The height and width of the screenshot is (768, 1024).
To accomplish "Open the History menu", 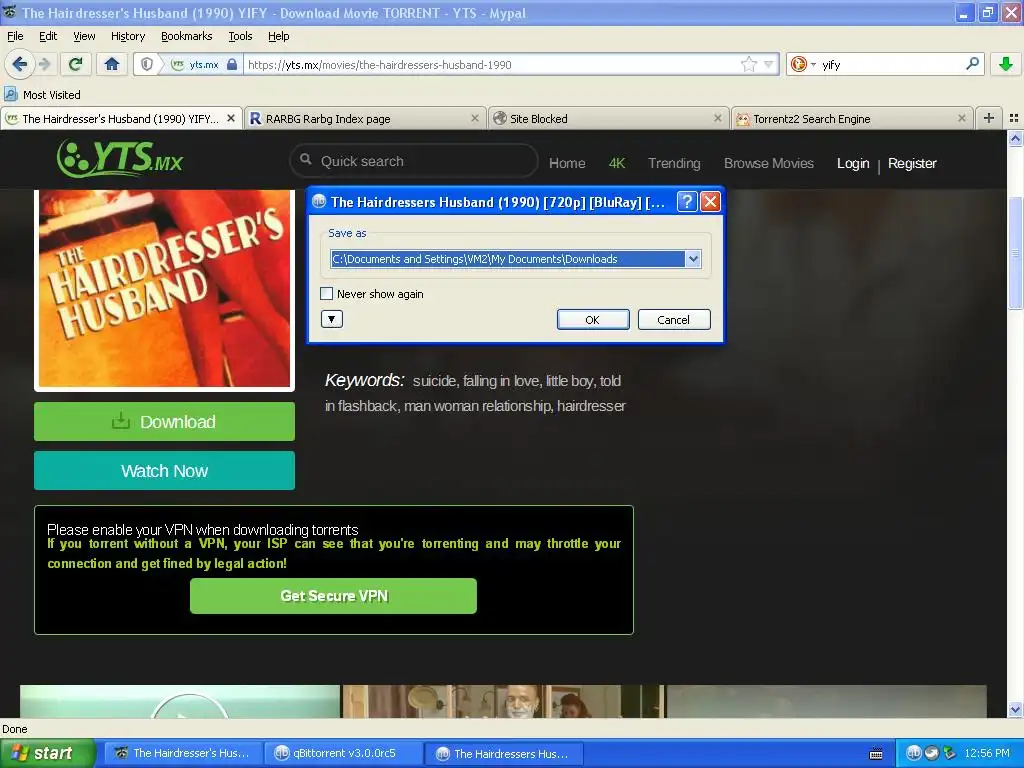I will tap(127, 36).
